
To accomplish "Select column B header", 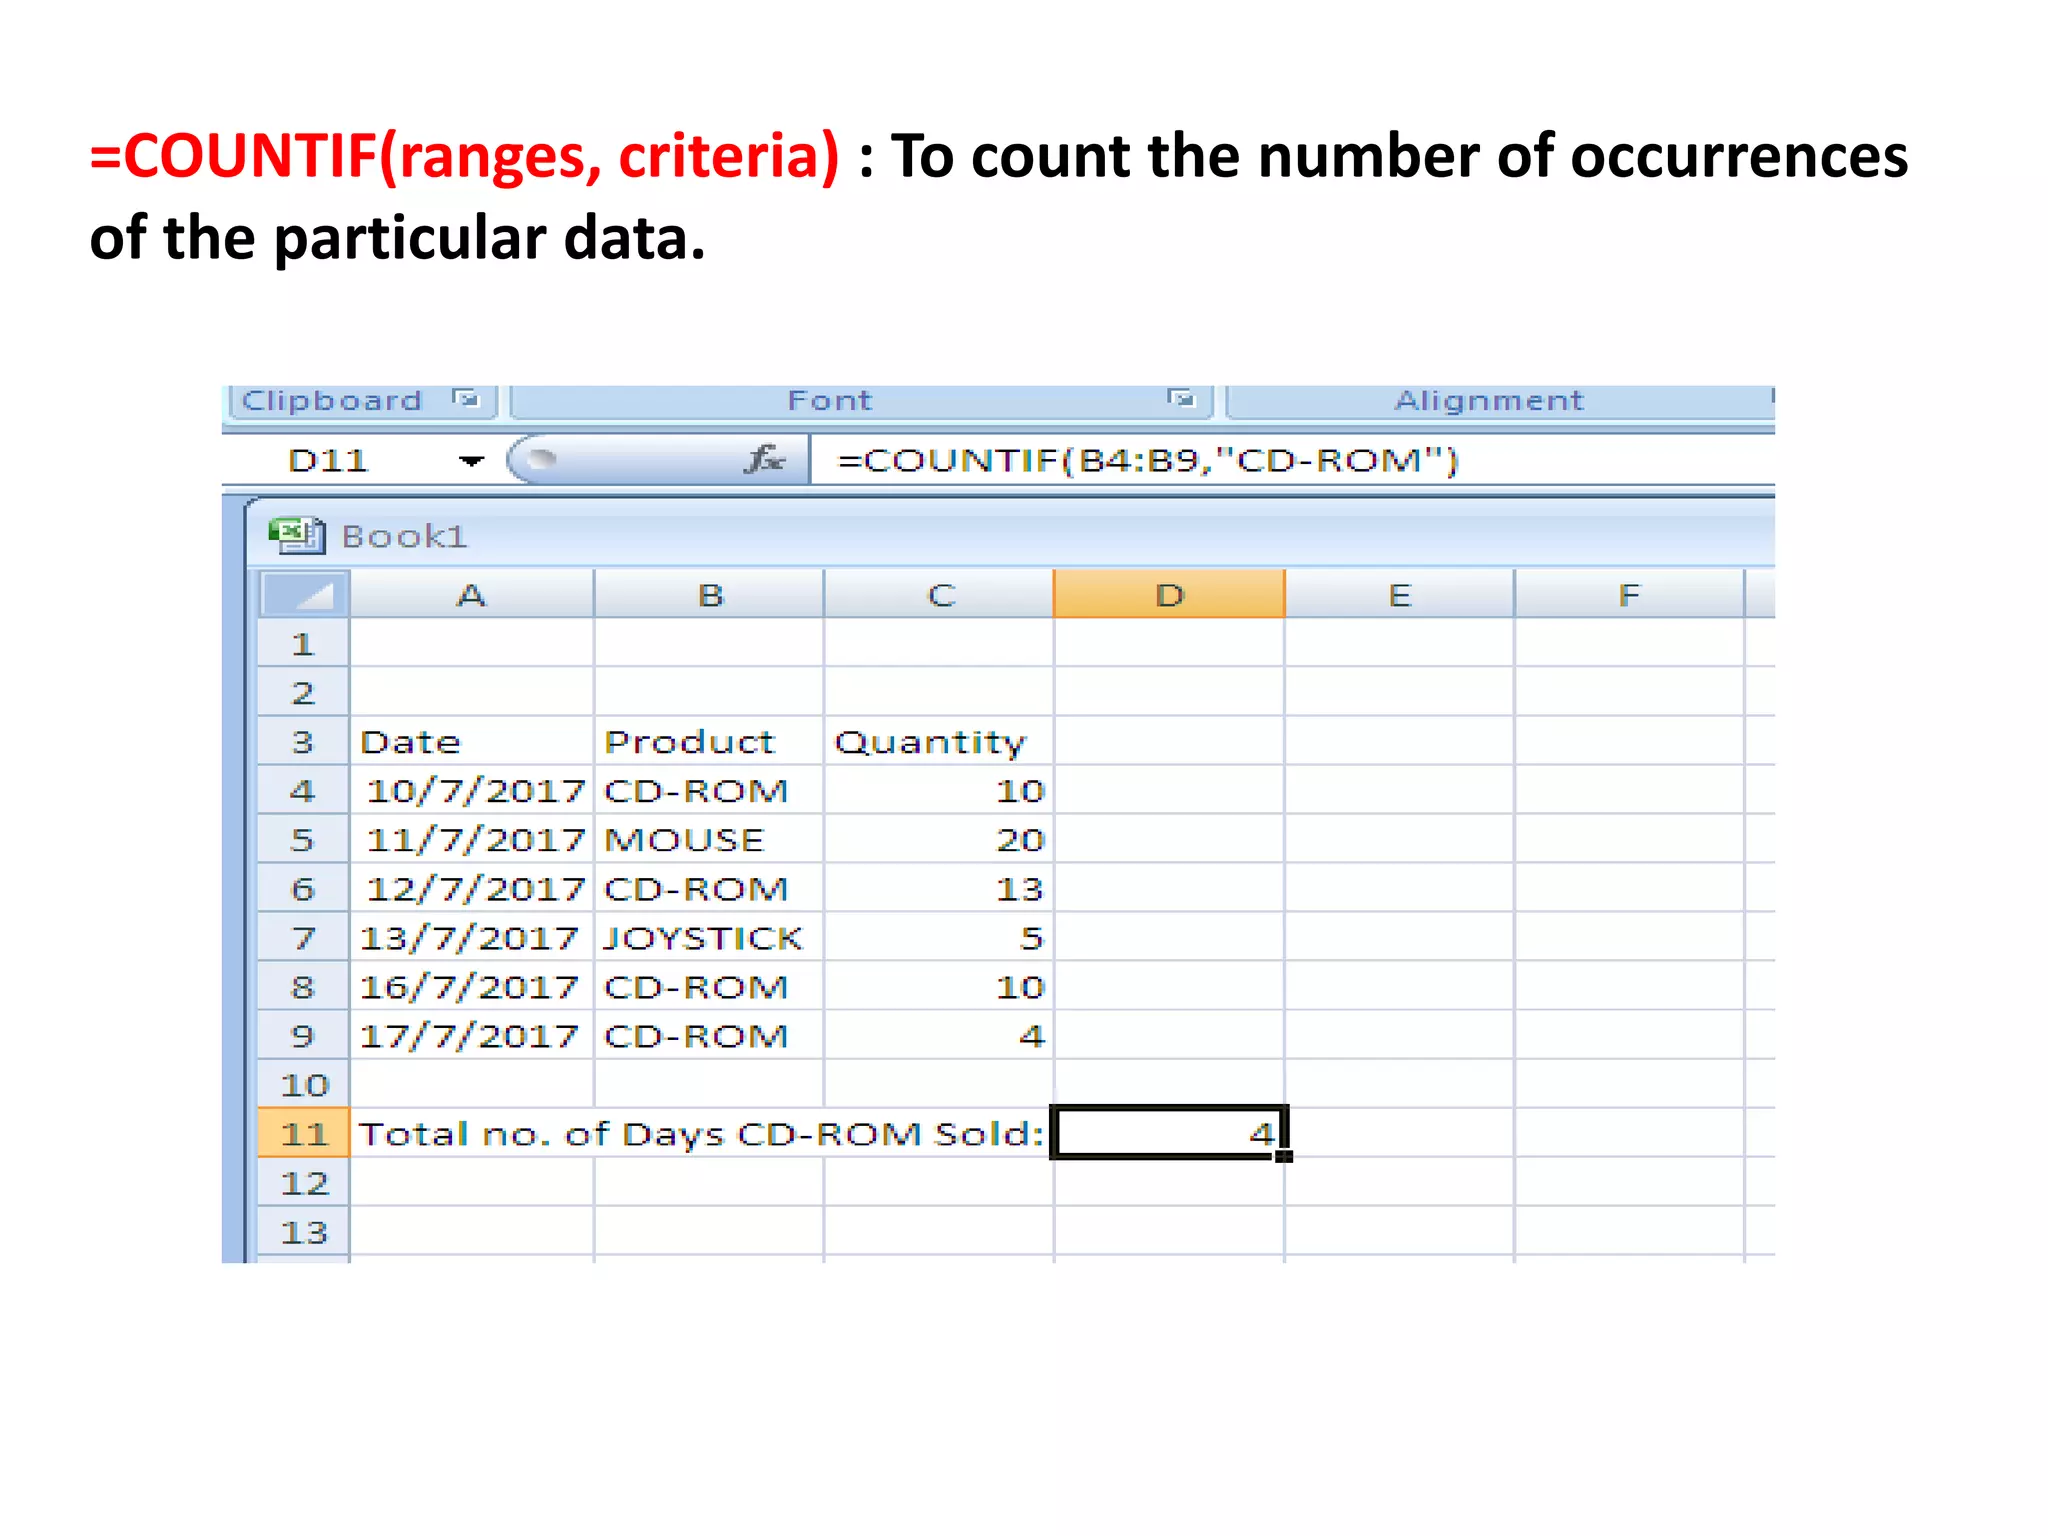I will (x=709, y=595).
